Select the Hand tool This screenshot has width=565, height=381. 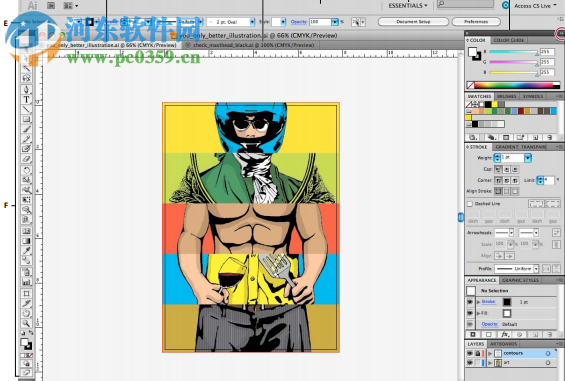click(26, 313)
